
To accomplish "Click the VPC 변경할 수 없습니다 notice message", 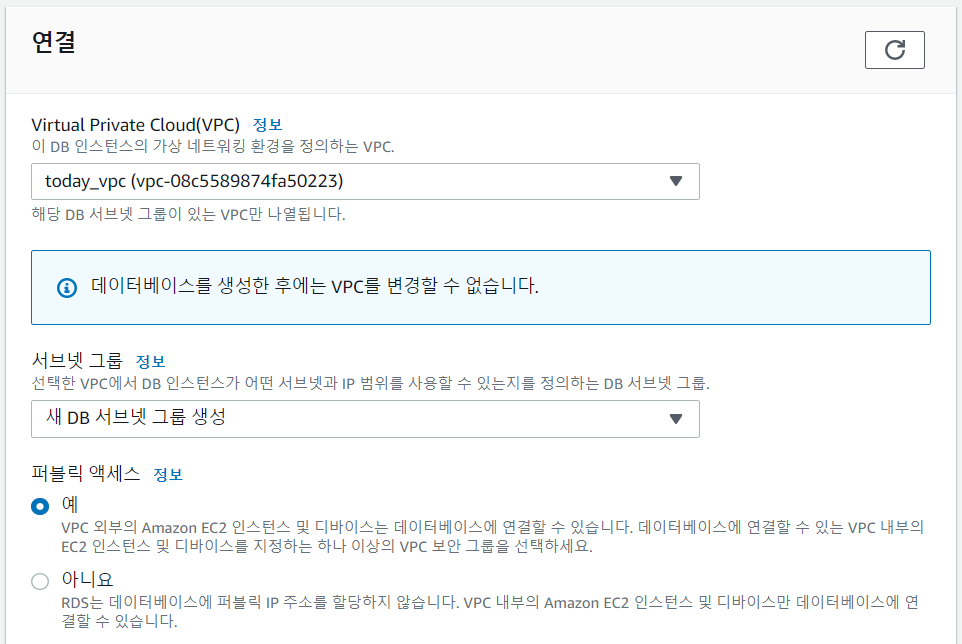I will tap(315, 286).
